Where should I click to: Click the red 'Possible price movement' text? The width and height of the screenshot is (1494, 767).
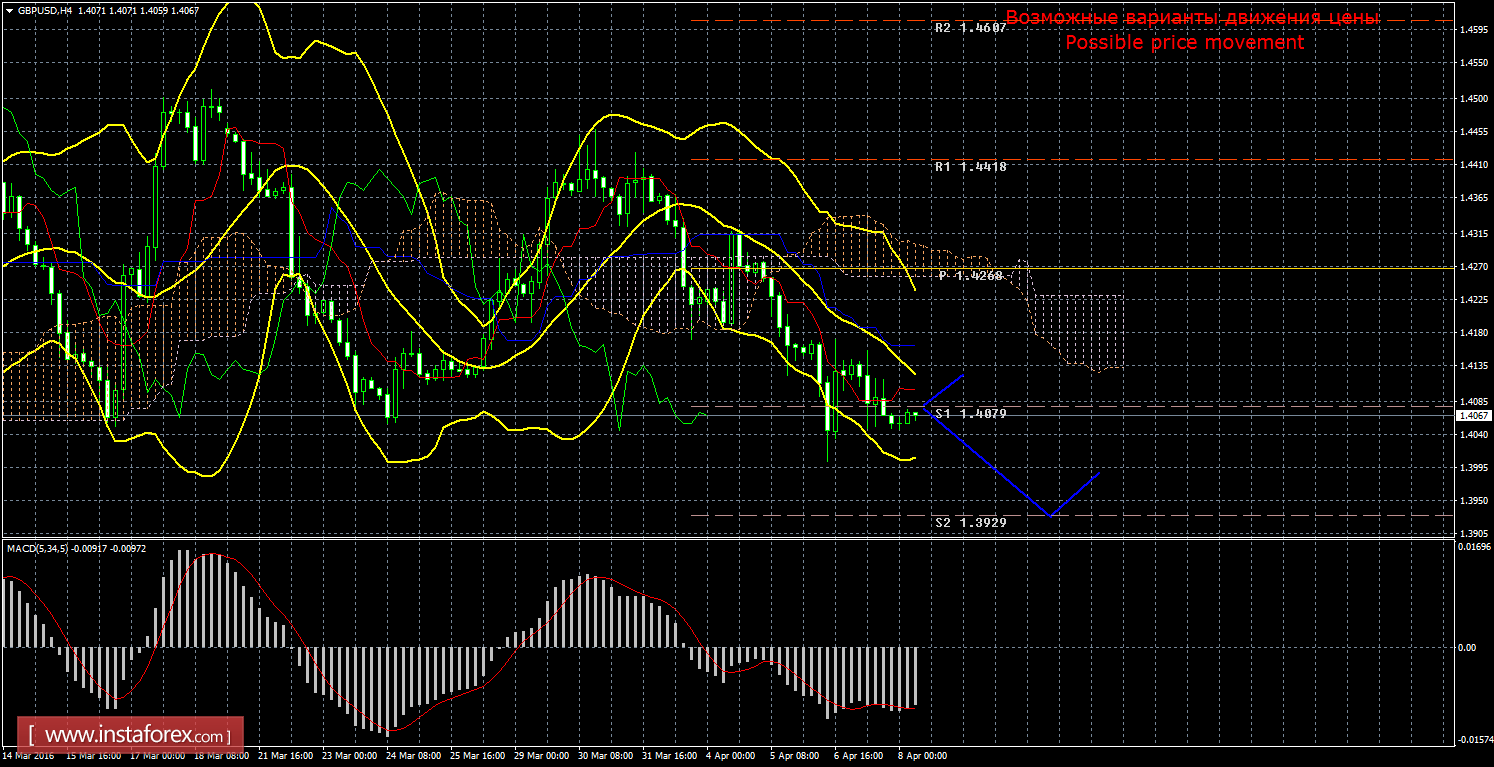pos(1184,43)
